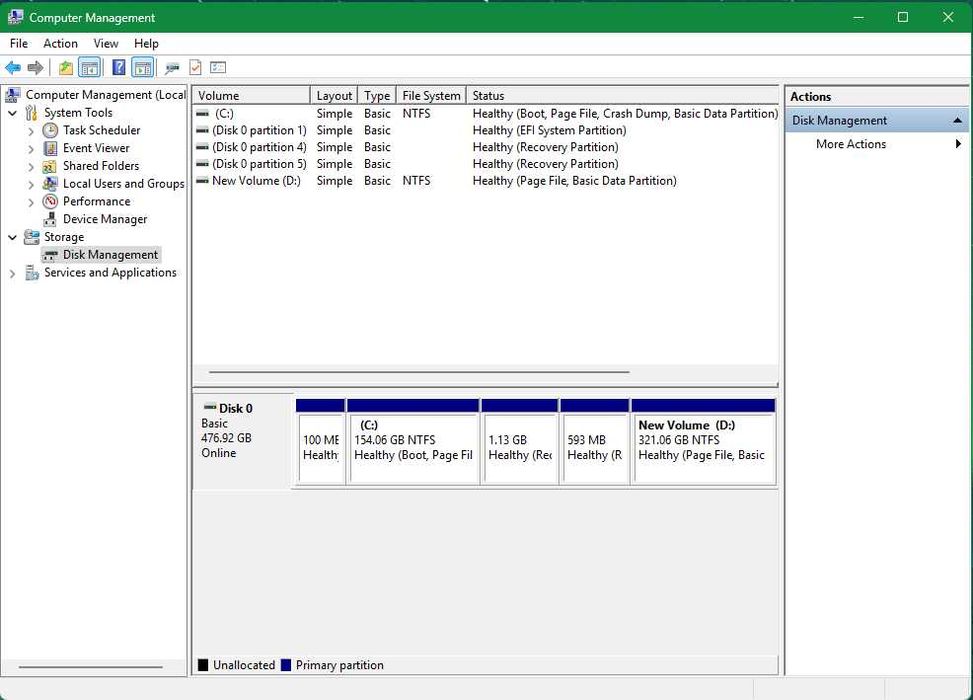
Task: Click the Forward arrow toolbar icon
Action: (35, 68)
